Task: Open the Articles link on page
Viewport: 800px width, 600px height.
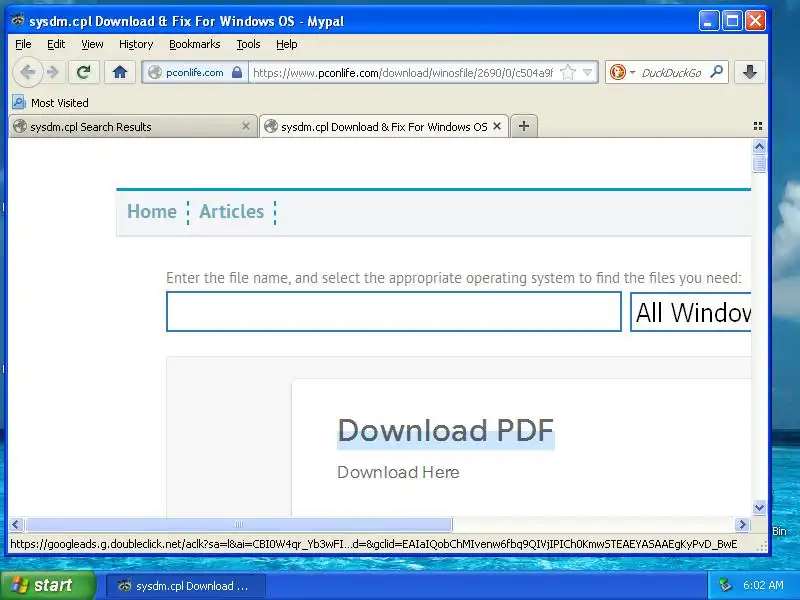Action: pos(232,212)
